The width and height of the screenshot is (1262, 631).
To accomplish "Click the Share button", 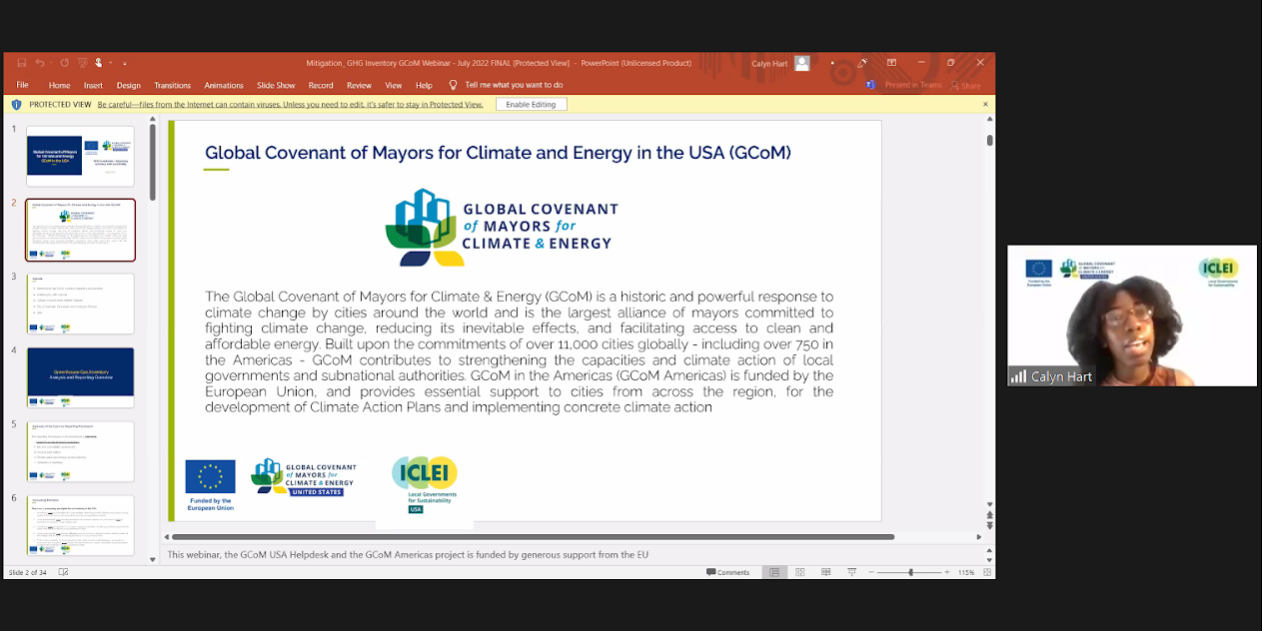I will [x=965, y=85].
